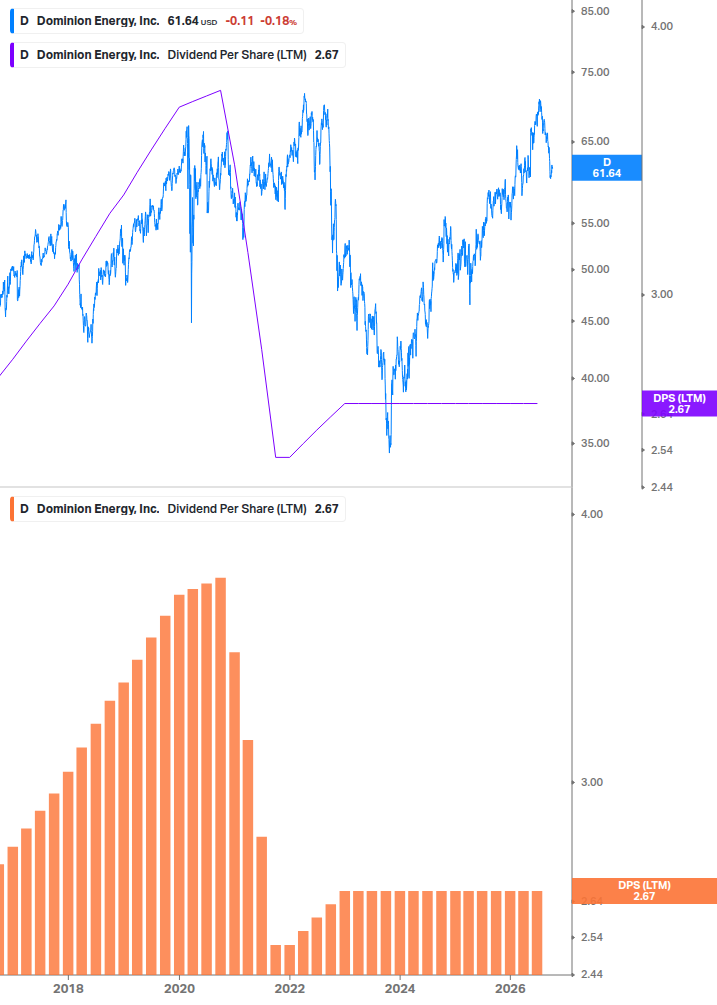717x1005 pixels.
Task: Click the purple color bar of DPS legend
Action: coord(12,55)
